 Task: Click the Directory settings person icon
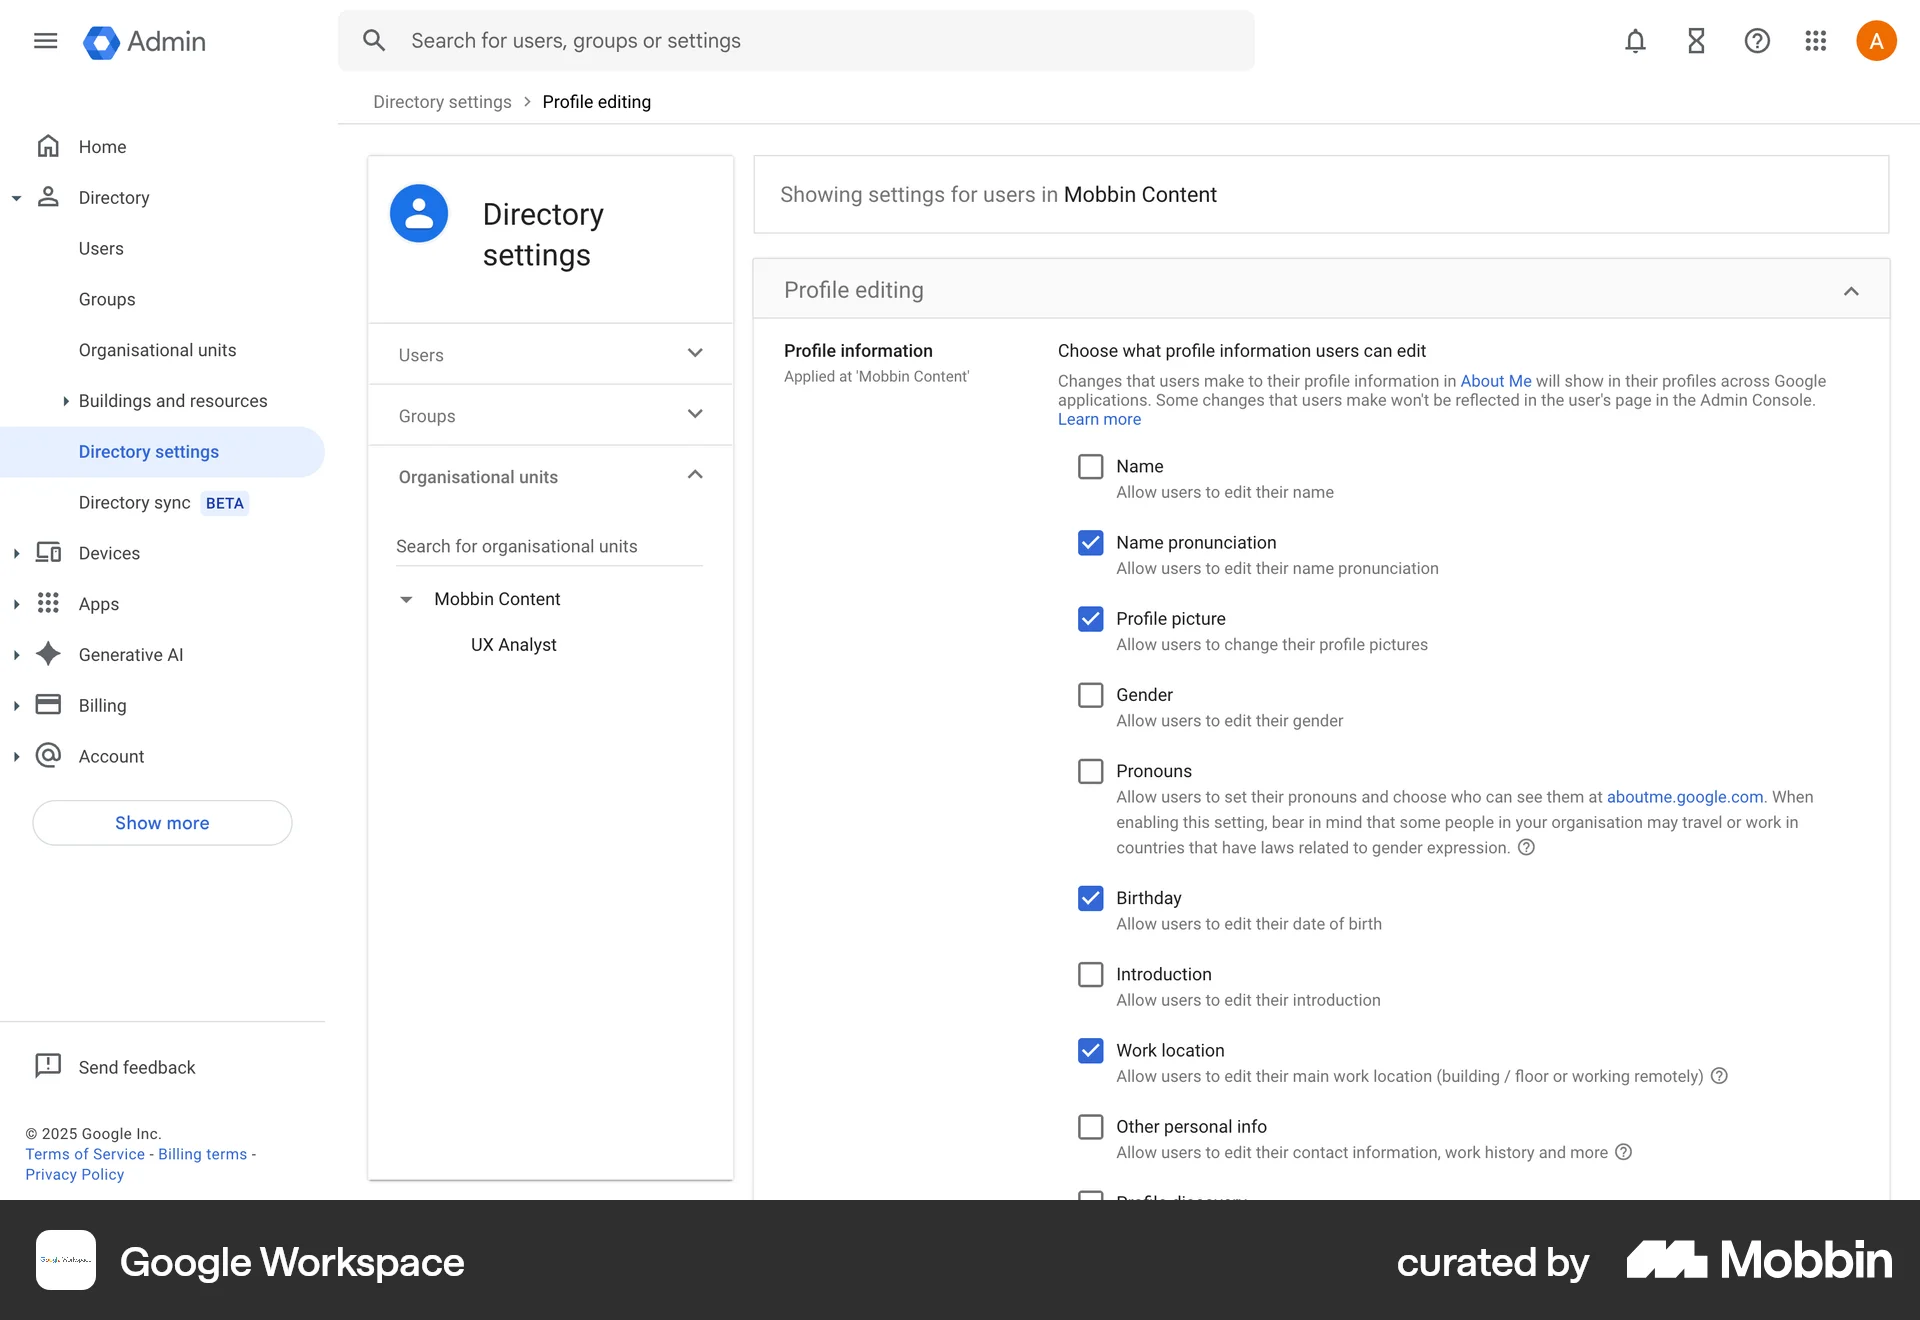[418, 212]
